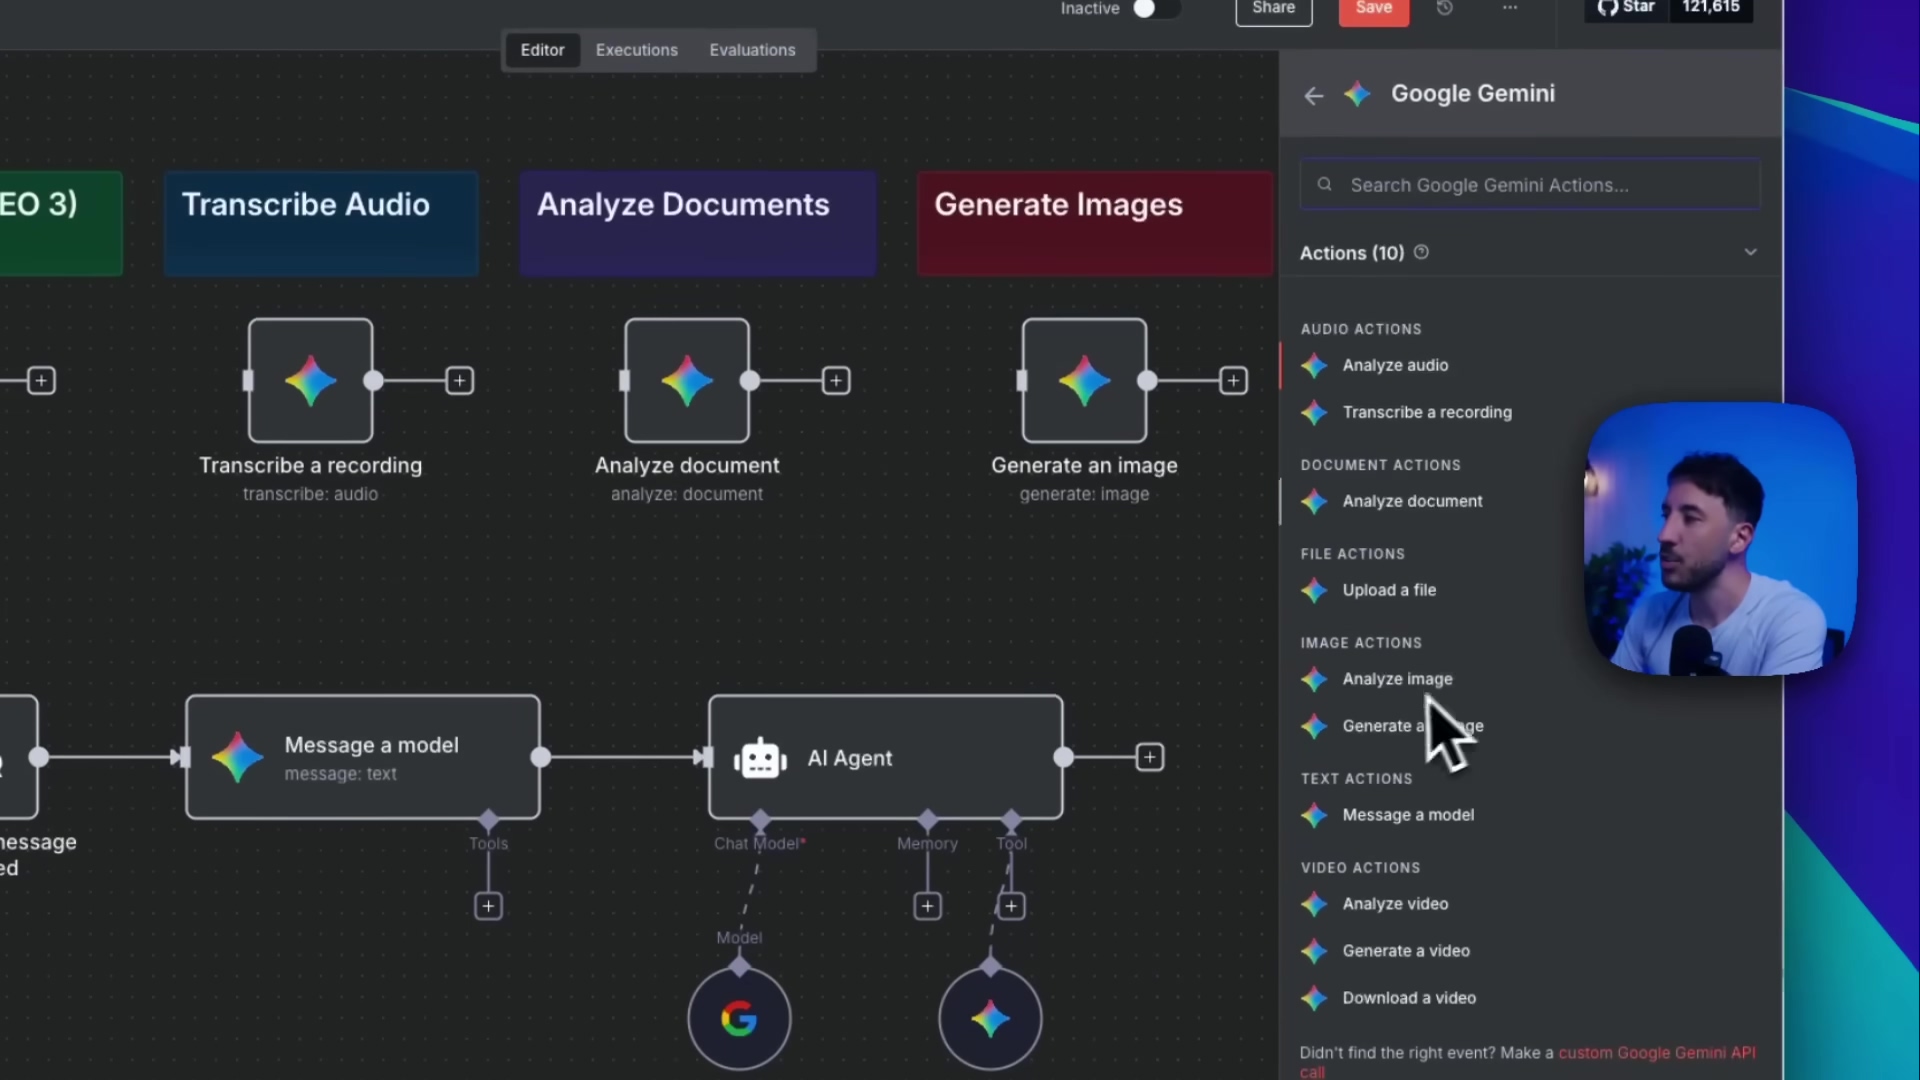Click the info icon beside Actions (10)
This screenshot has width=1920, height=1080.
1421,252
